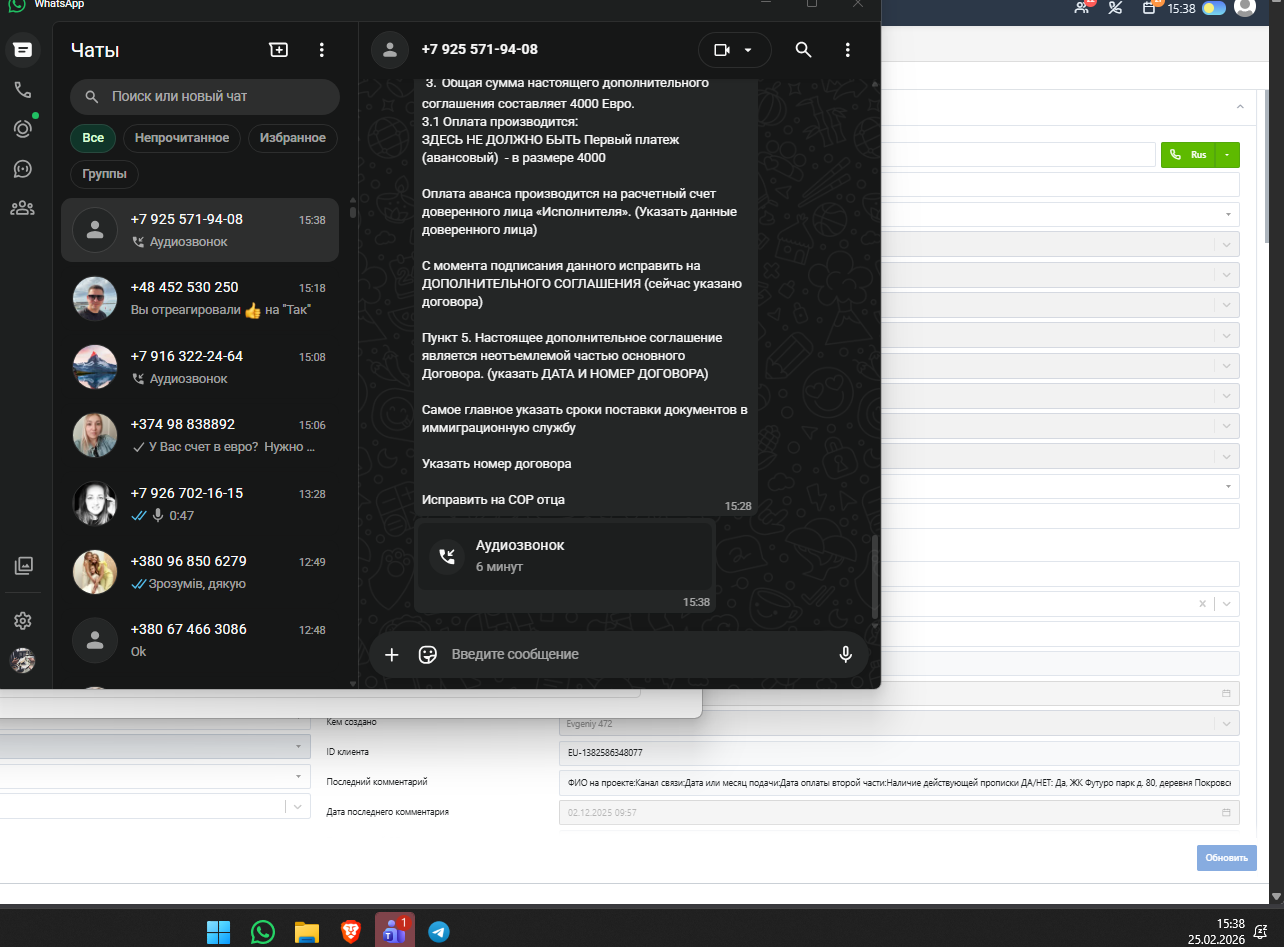1284x947 pixels.
Task: Record a voice message with microphone icon
Action: (x=845, y=654)
